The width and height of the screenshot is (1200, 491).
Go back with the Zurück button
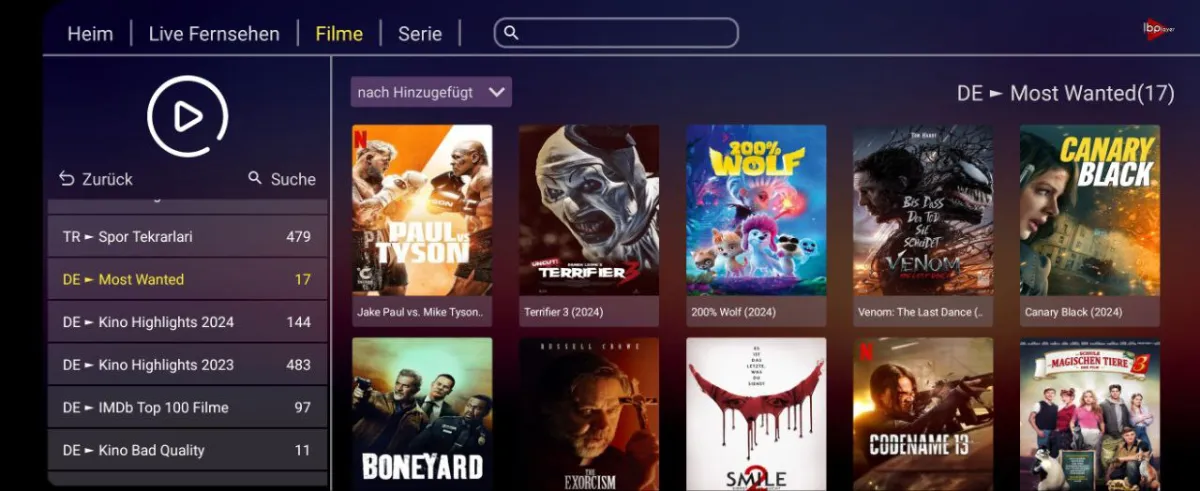click(96, 179)
